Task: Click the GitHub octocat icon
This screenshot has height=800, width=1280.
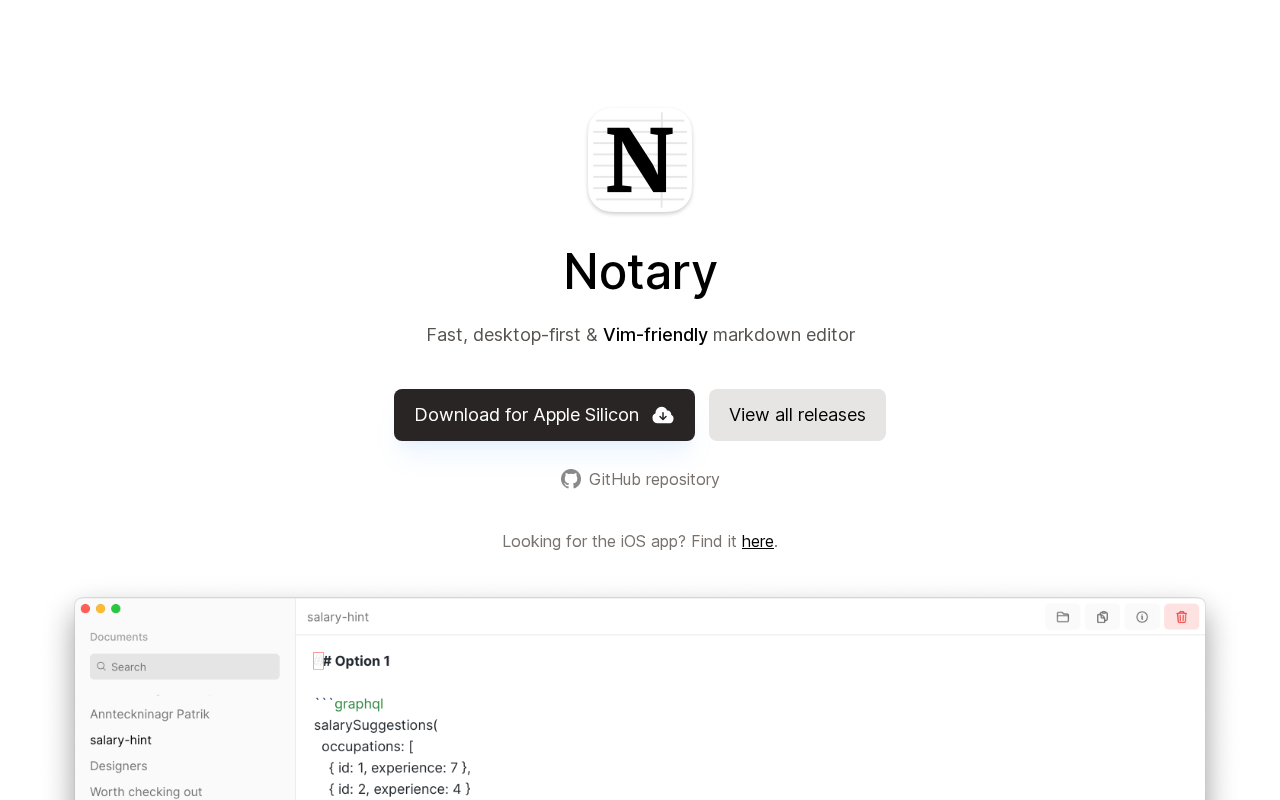Action: click(571, 479)
